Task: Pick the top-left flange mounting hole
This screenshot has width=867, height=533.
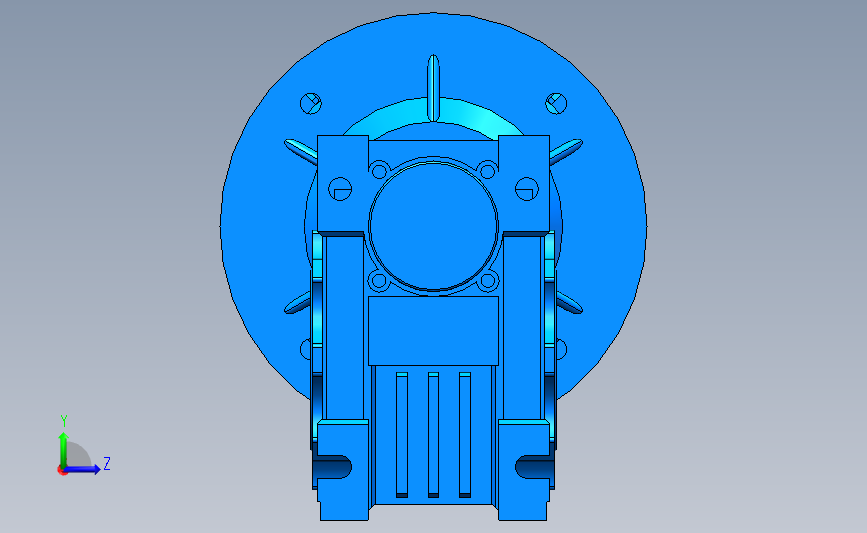Action: click(311, 103)
